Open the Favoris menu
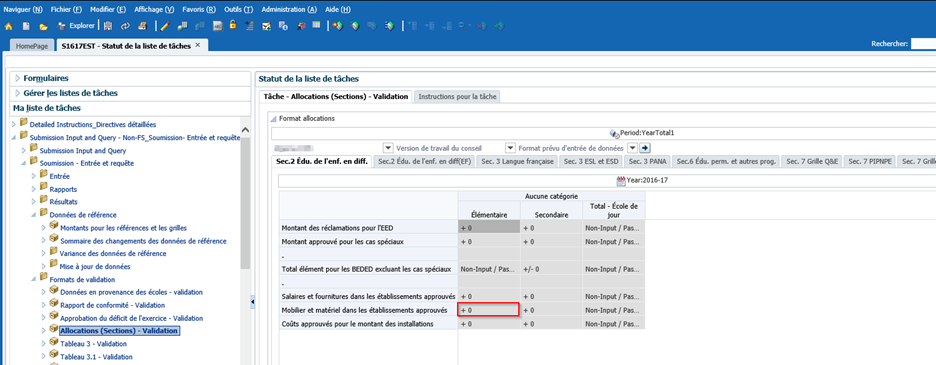This screenshot has width=936, height=365. click(199, 10)
